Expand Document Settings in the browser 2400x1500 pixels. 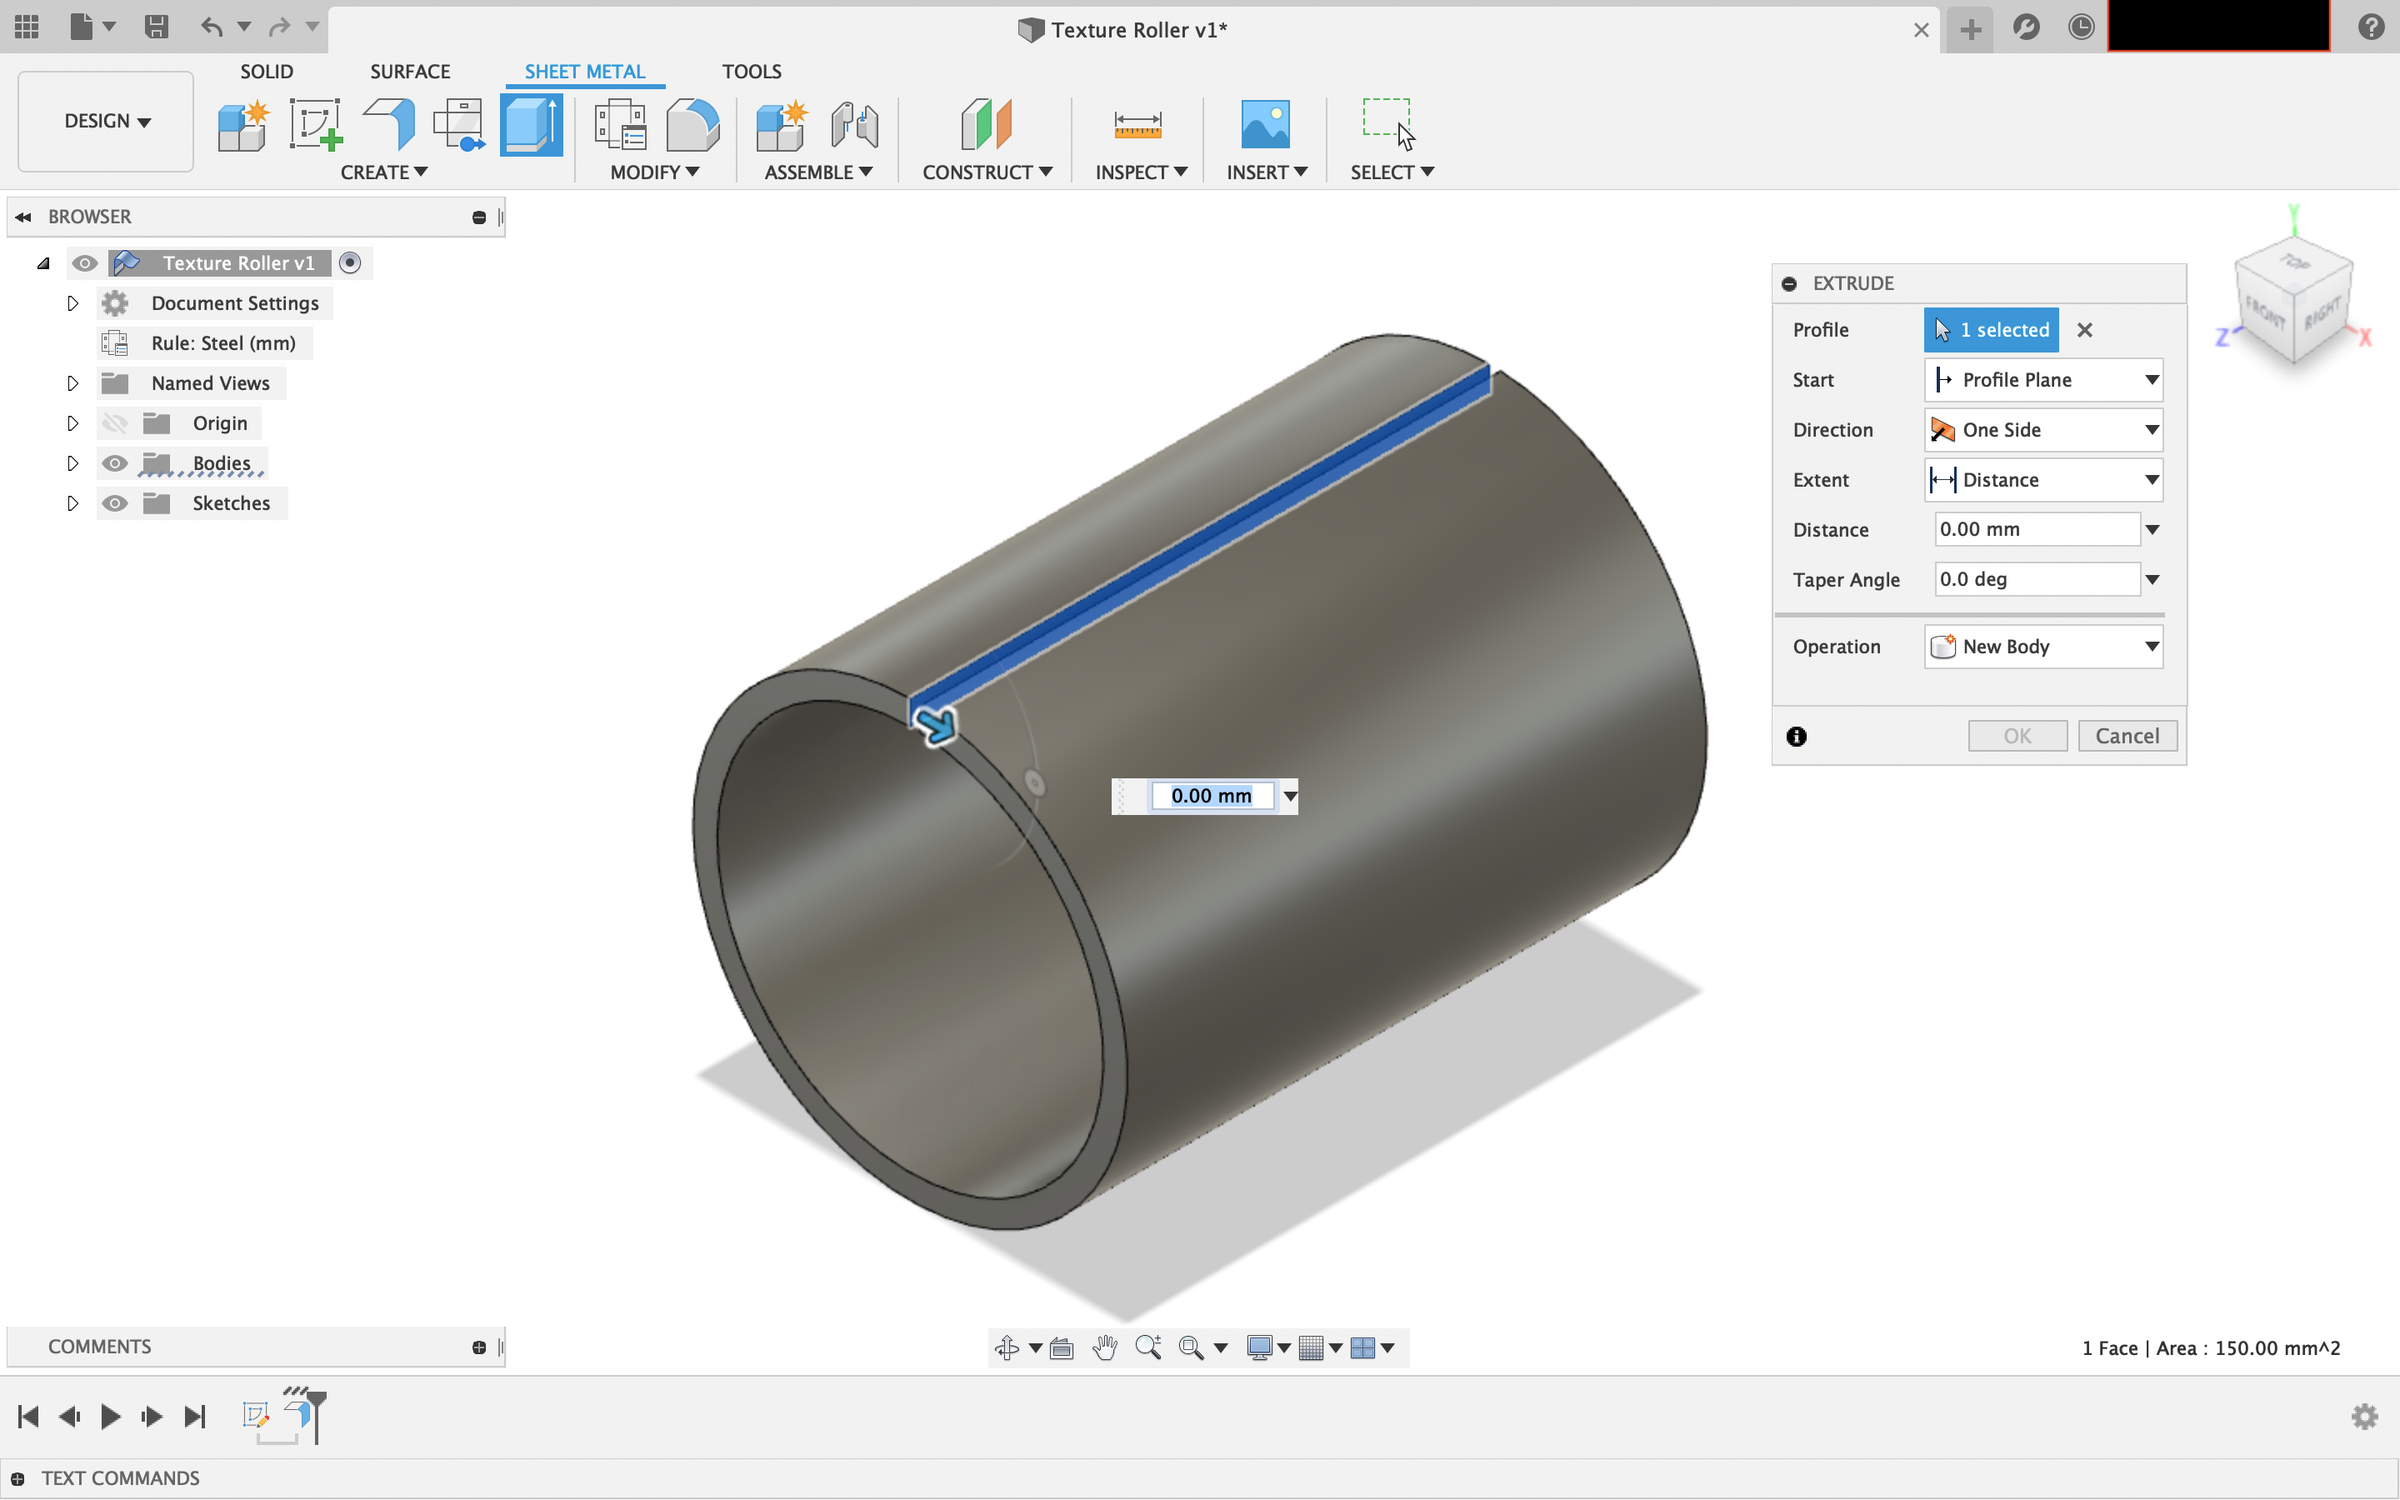pos(72,303)
